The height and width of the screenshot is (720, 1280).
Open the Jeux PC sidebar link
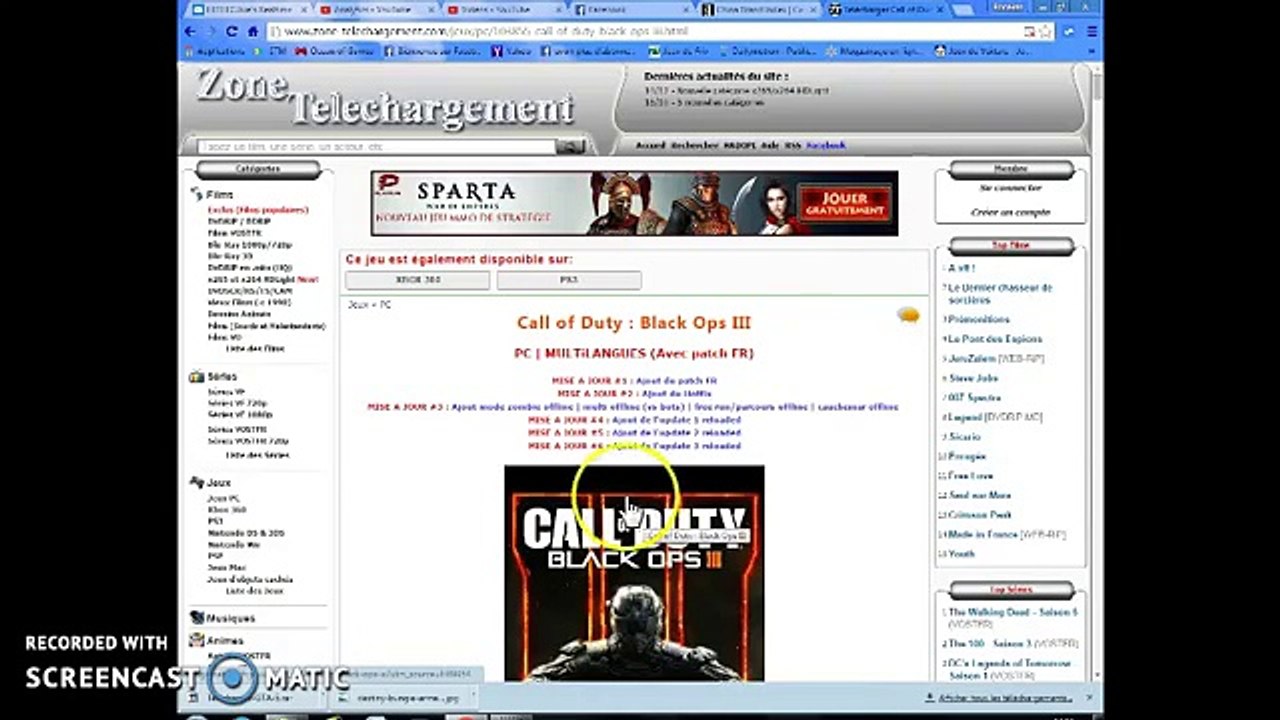223,497
